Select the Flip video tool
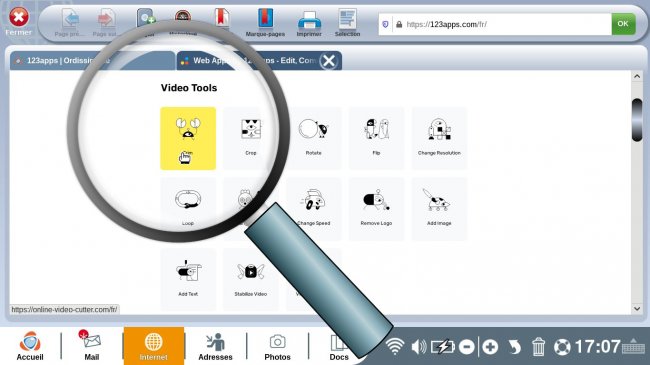Screen dimensions: 650x365 click(376, 138)
